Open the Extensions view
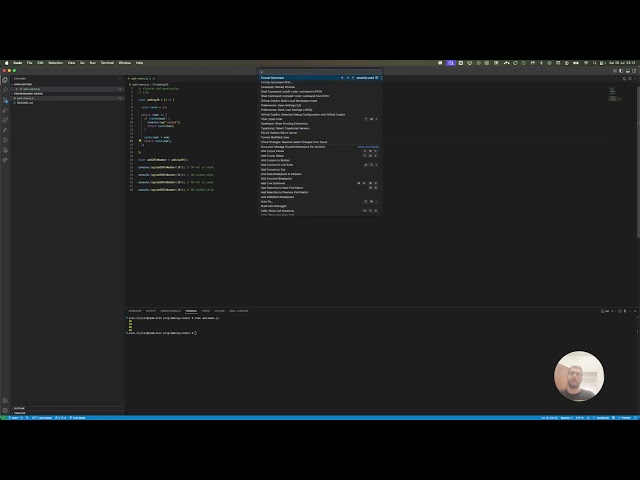 point(5,120)
